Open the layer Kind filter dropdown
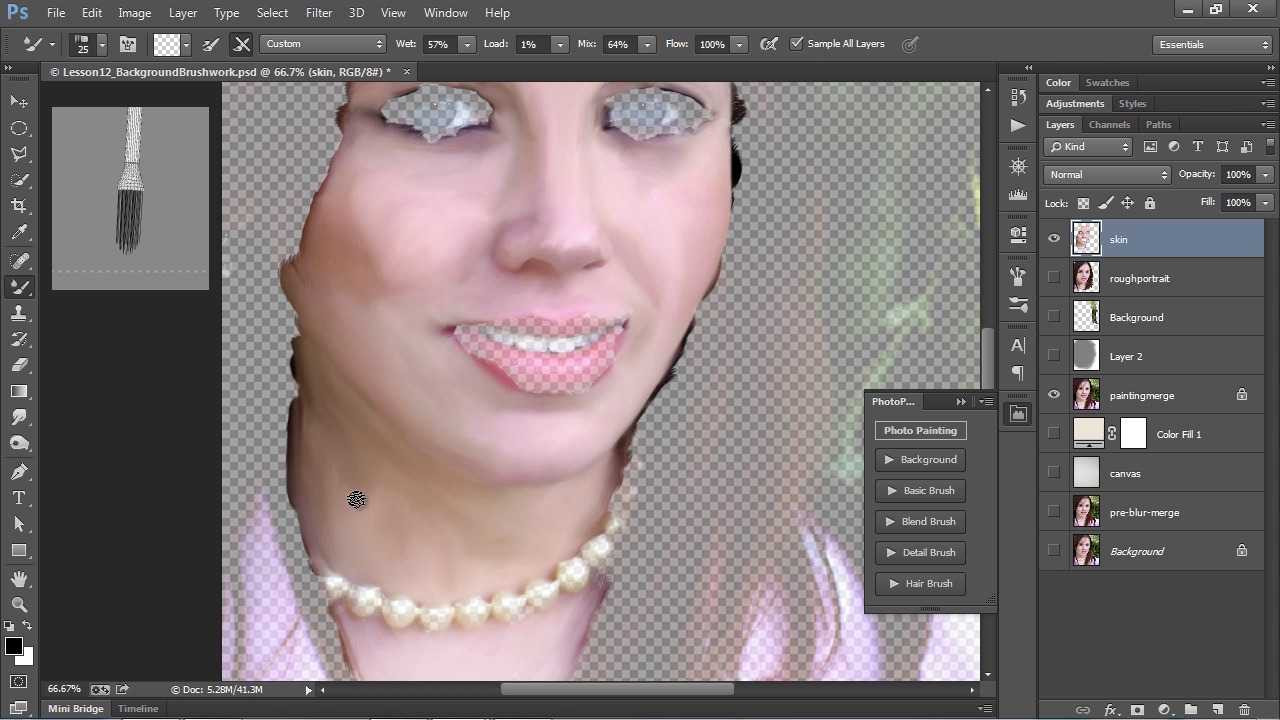Image resolution: width=1280 pixels, height=720 pixels. [1088, 147]
